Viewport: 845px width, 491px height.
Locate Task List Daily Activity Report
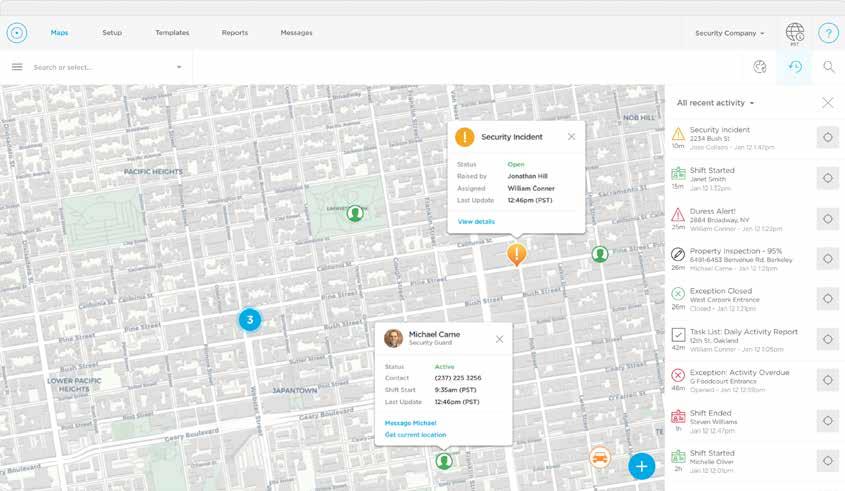point(828,339)
